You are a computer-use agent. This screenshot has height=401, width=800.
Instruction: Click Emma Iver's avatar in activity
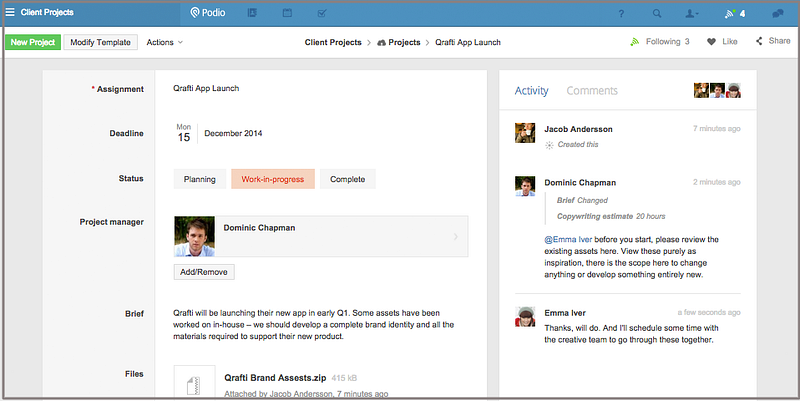pyautogui.click(x=525, y=316)
